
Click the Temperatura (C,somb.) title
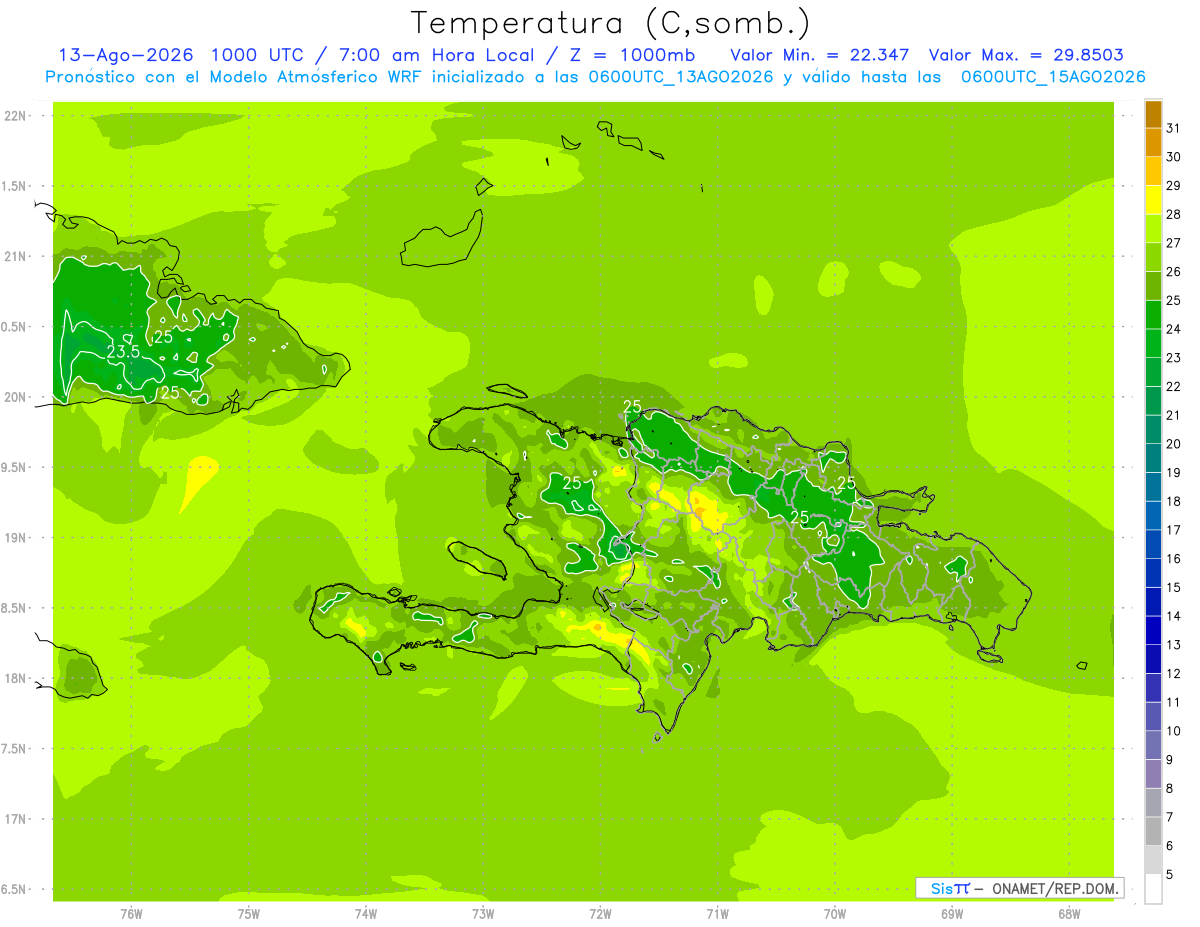tap(611, 22)
